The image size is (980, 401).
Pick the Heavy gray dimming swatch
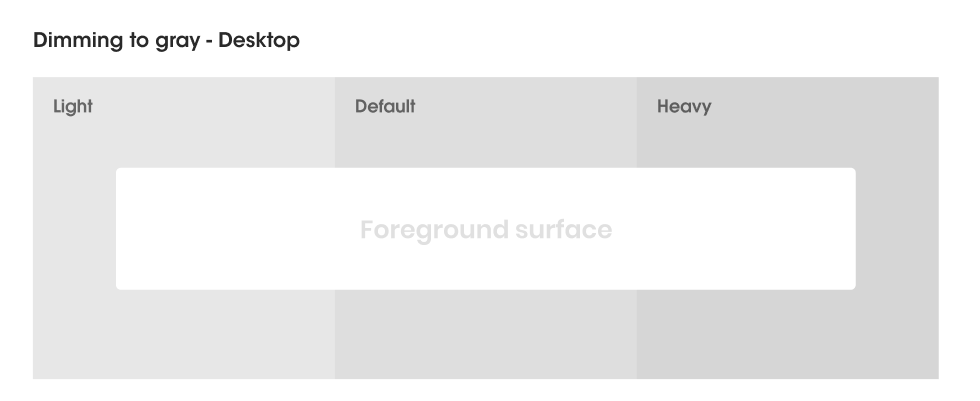click(787, 130)
